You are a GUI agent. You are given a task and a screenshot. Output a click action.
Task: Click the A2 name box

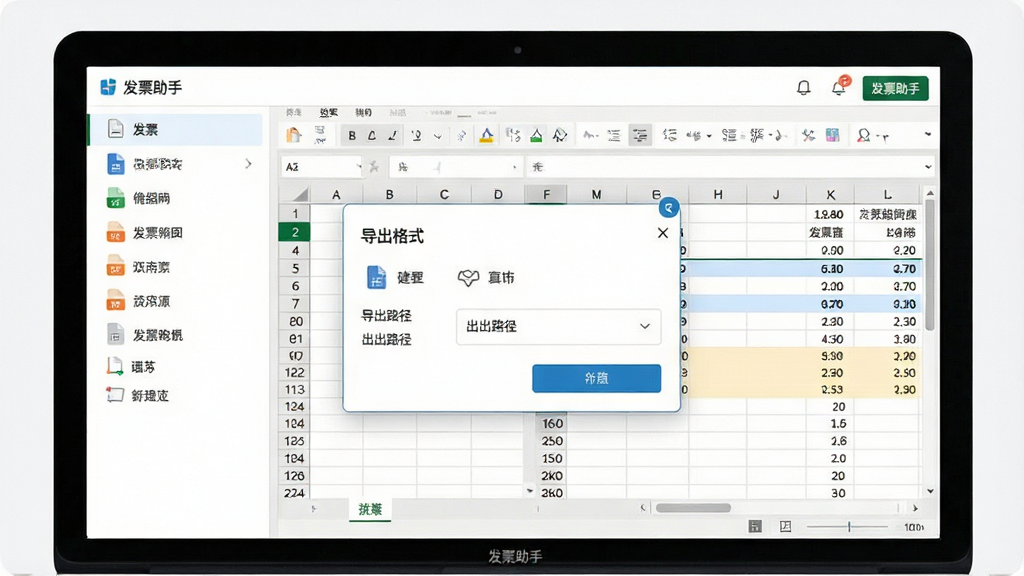[321, 167]
